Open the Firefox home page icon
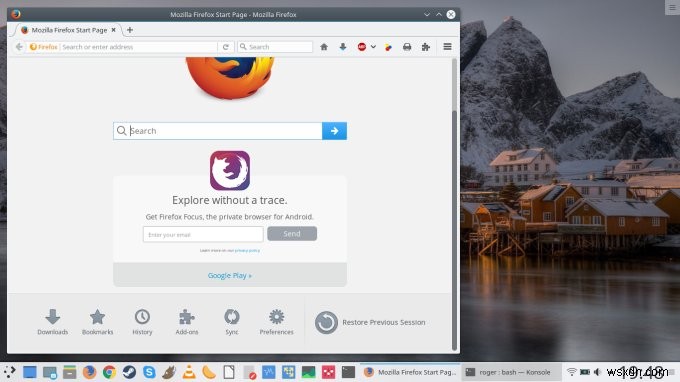 pyautogui.click(x=324, y=47)
